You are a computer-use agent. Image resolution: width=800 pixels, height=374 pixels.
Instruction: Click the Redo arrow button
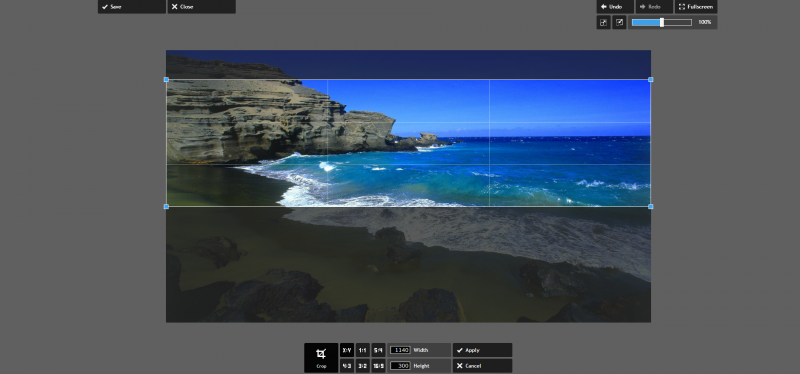pyautogui.click(x=654, y=7)
